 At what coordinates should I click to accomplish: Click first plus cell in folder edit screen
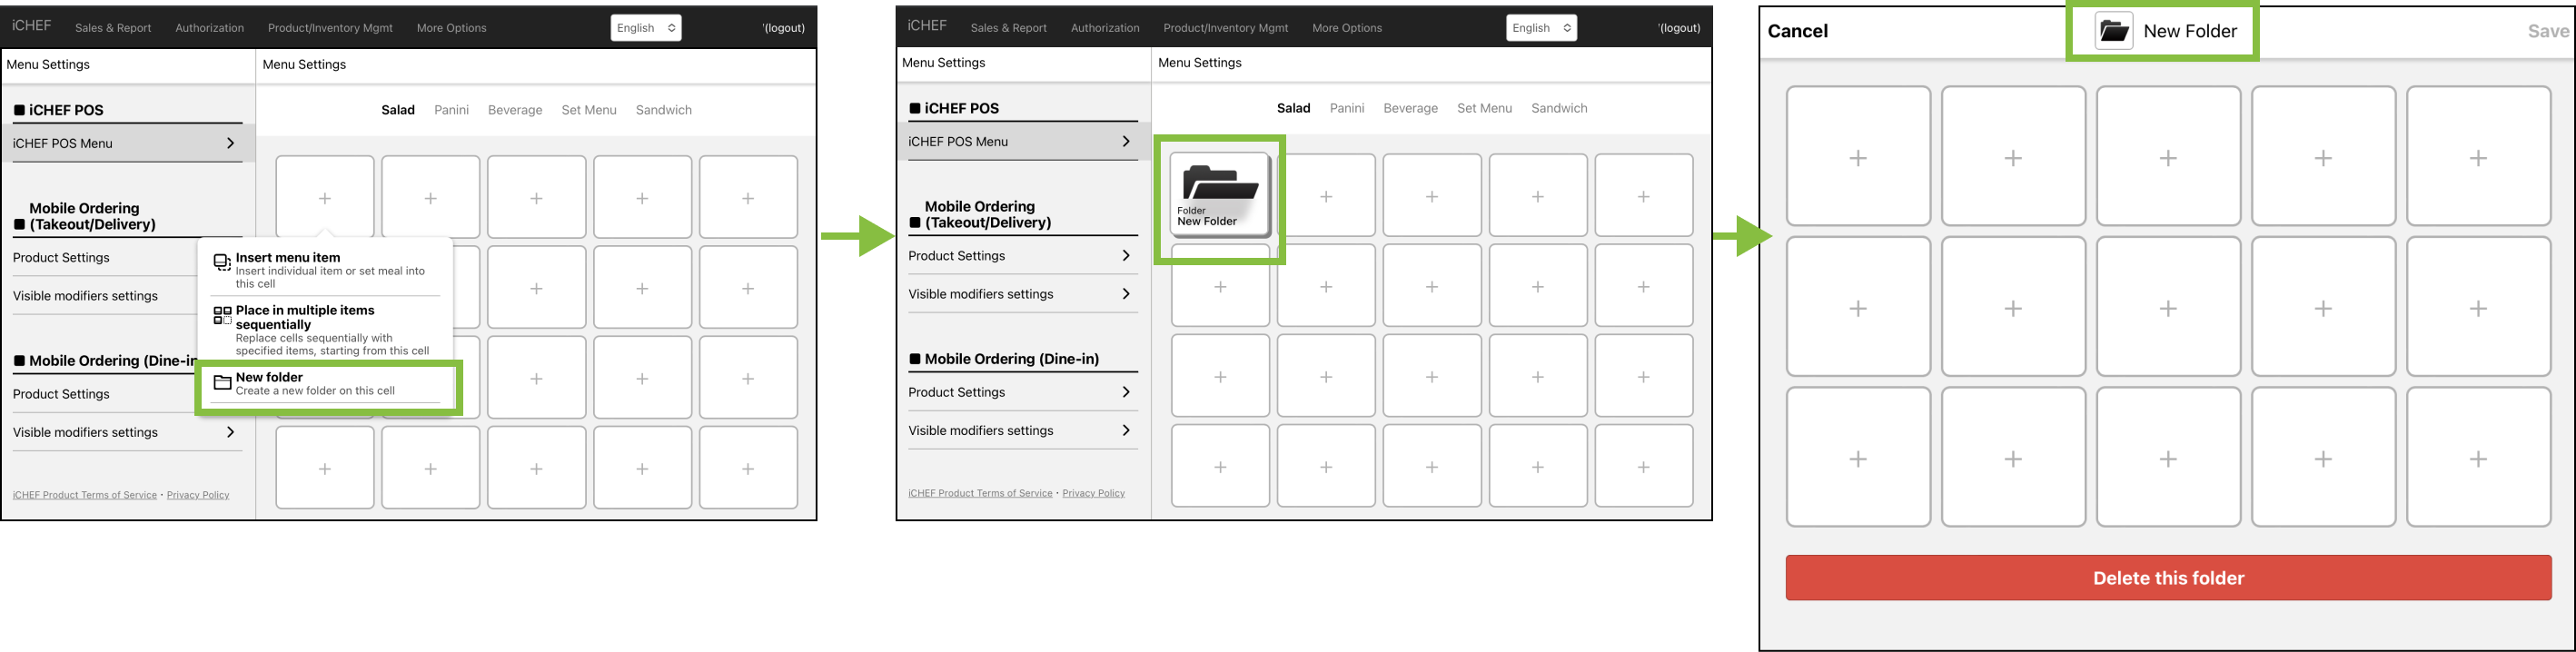[x=1857, y=157]
